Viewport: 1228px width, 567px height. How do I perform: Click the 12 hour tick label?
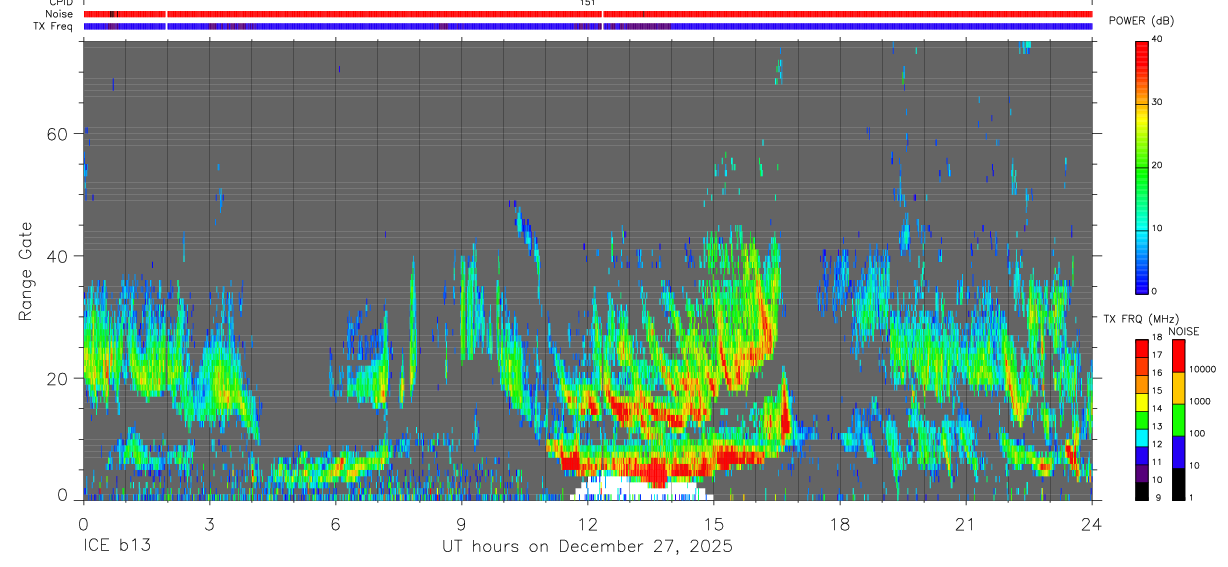point(587,524)
